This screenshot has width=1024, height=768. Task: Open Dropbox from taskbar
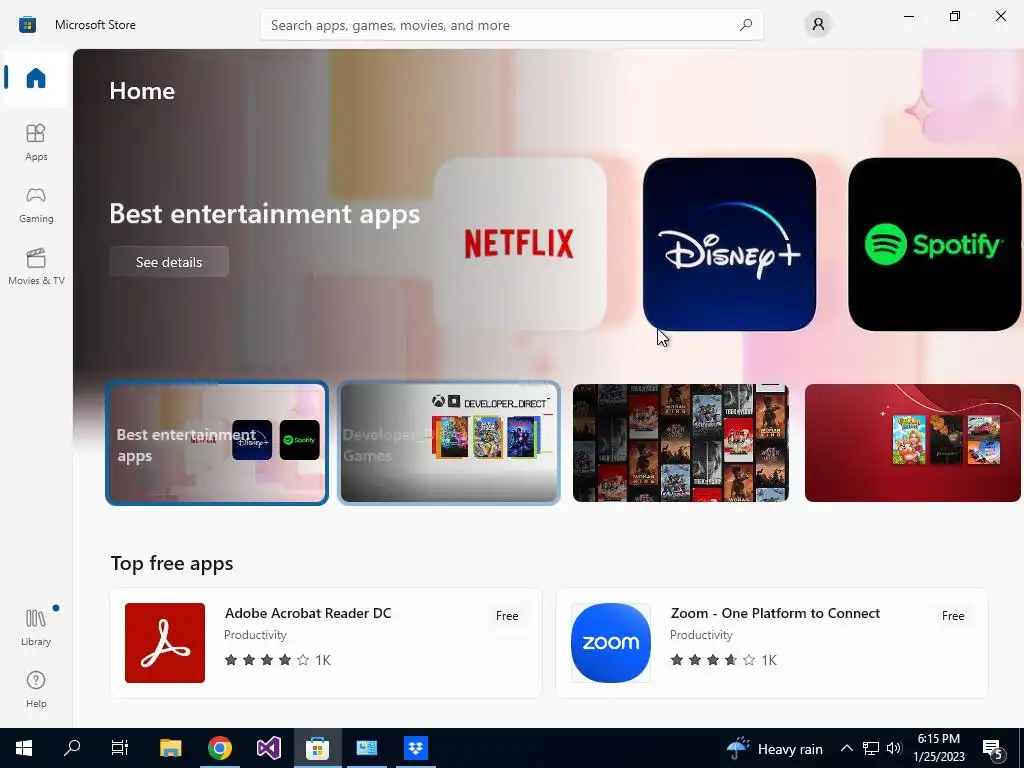click(x=415, y=748)
